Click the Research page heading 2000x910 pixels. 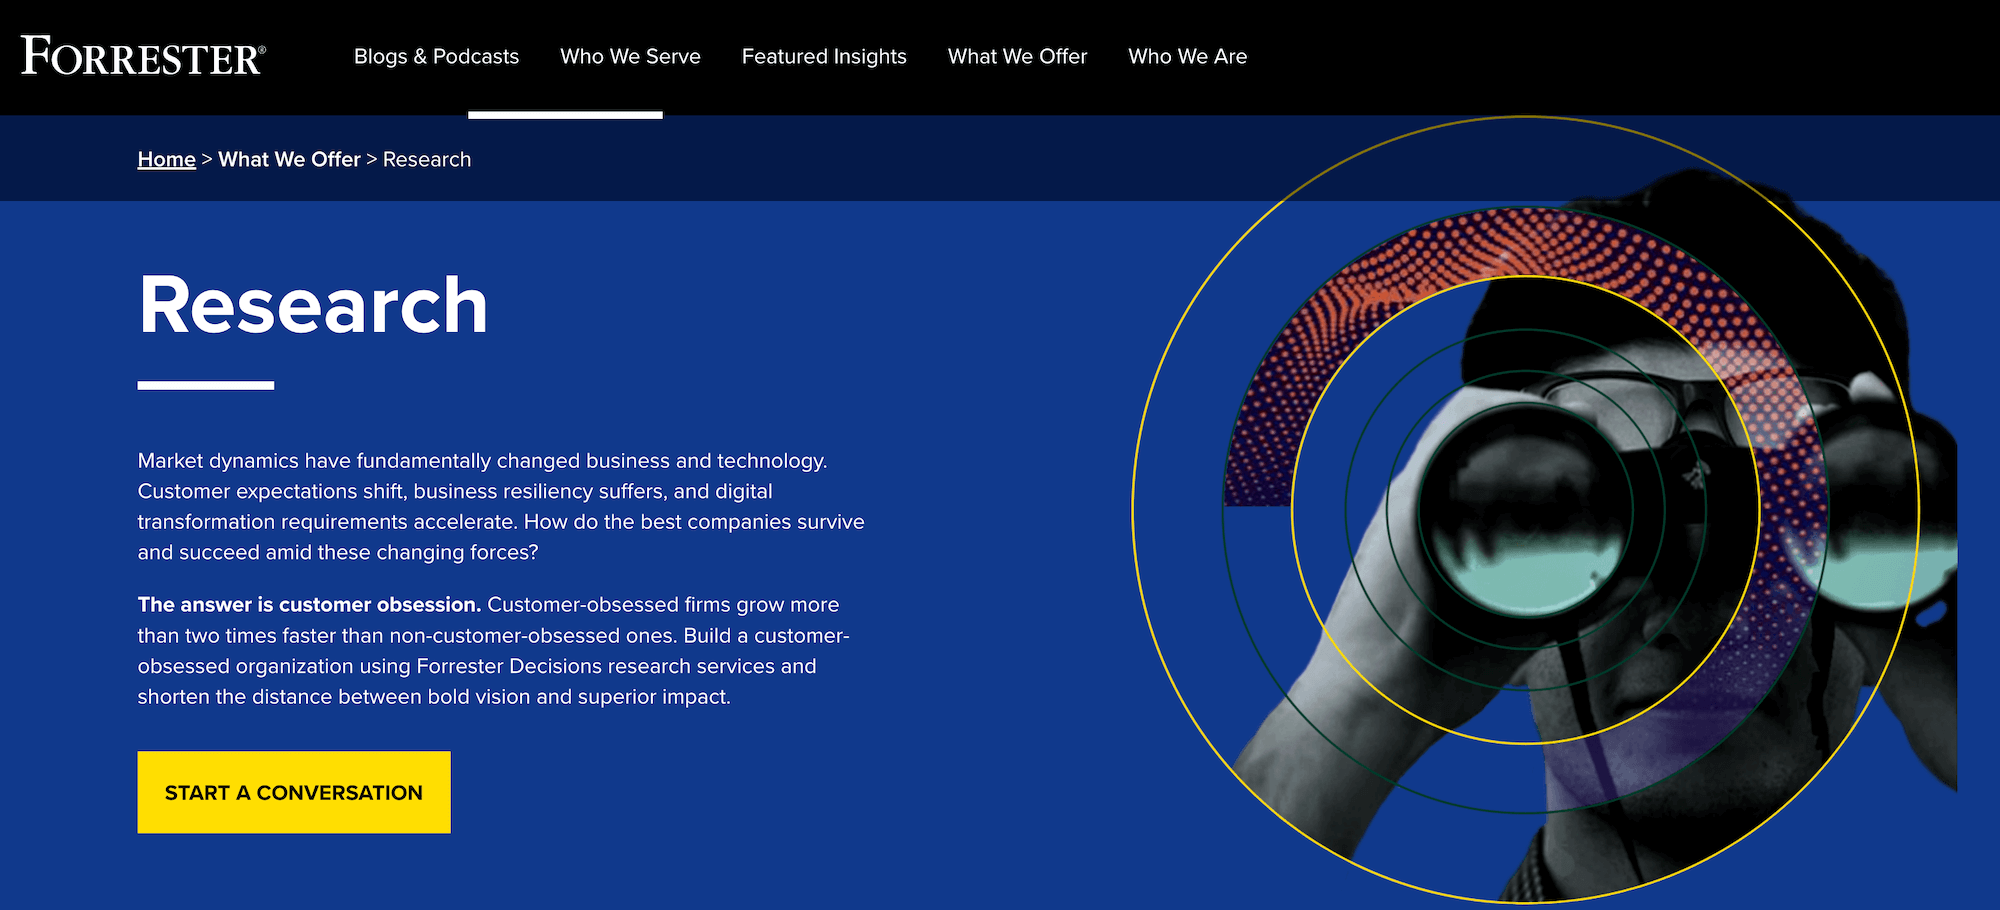tap(313, 305)
